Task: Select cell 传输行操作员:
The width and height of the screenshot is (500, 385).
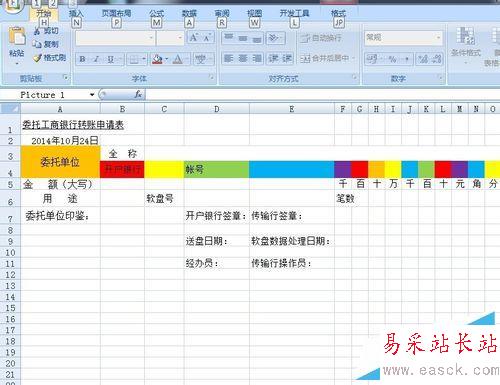Action: [x=292, y=263]
